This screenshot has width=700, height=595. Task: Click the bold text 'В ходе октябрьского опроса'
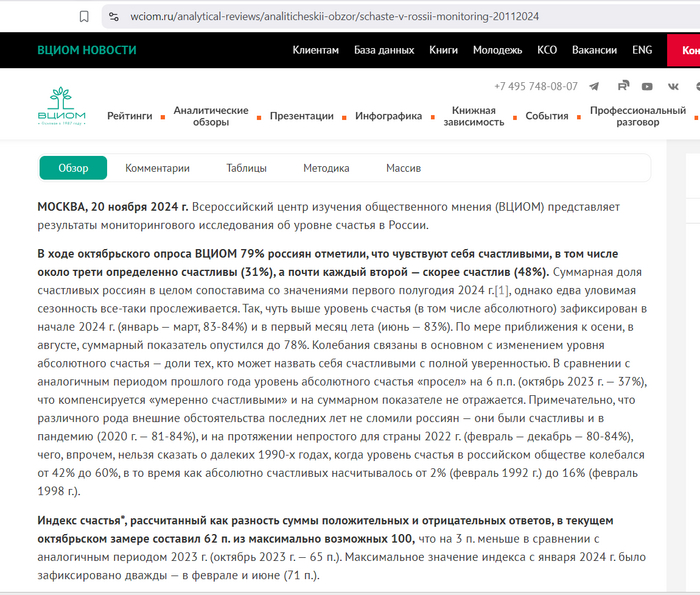coord(114,254)
